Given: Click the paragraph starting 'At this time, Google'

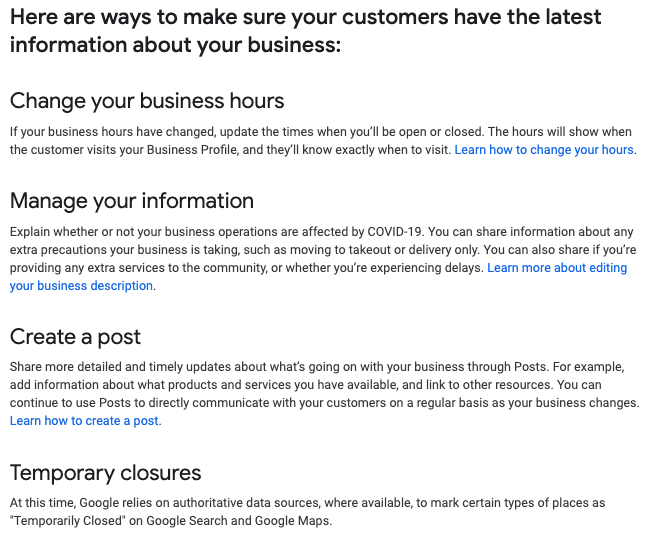Looking at the screenshot, I should (307, 512).
